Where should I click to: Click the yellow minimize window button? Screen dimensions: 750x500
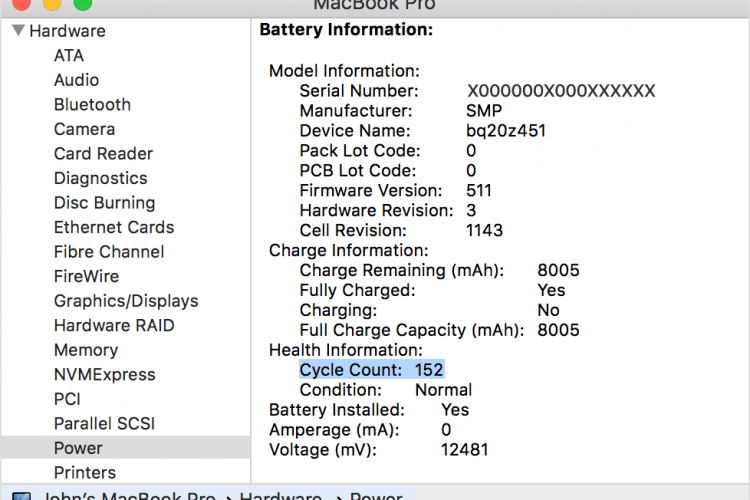click(52, 4)
